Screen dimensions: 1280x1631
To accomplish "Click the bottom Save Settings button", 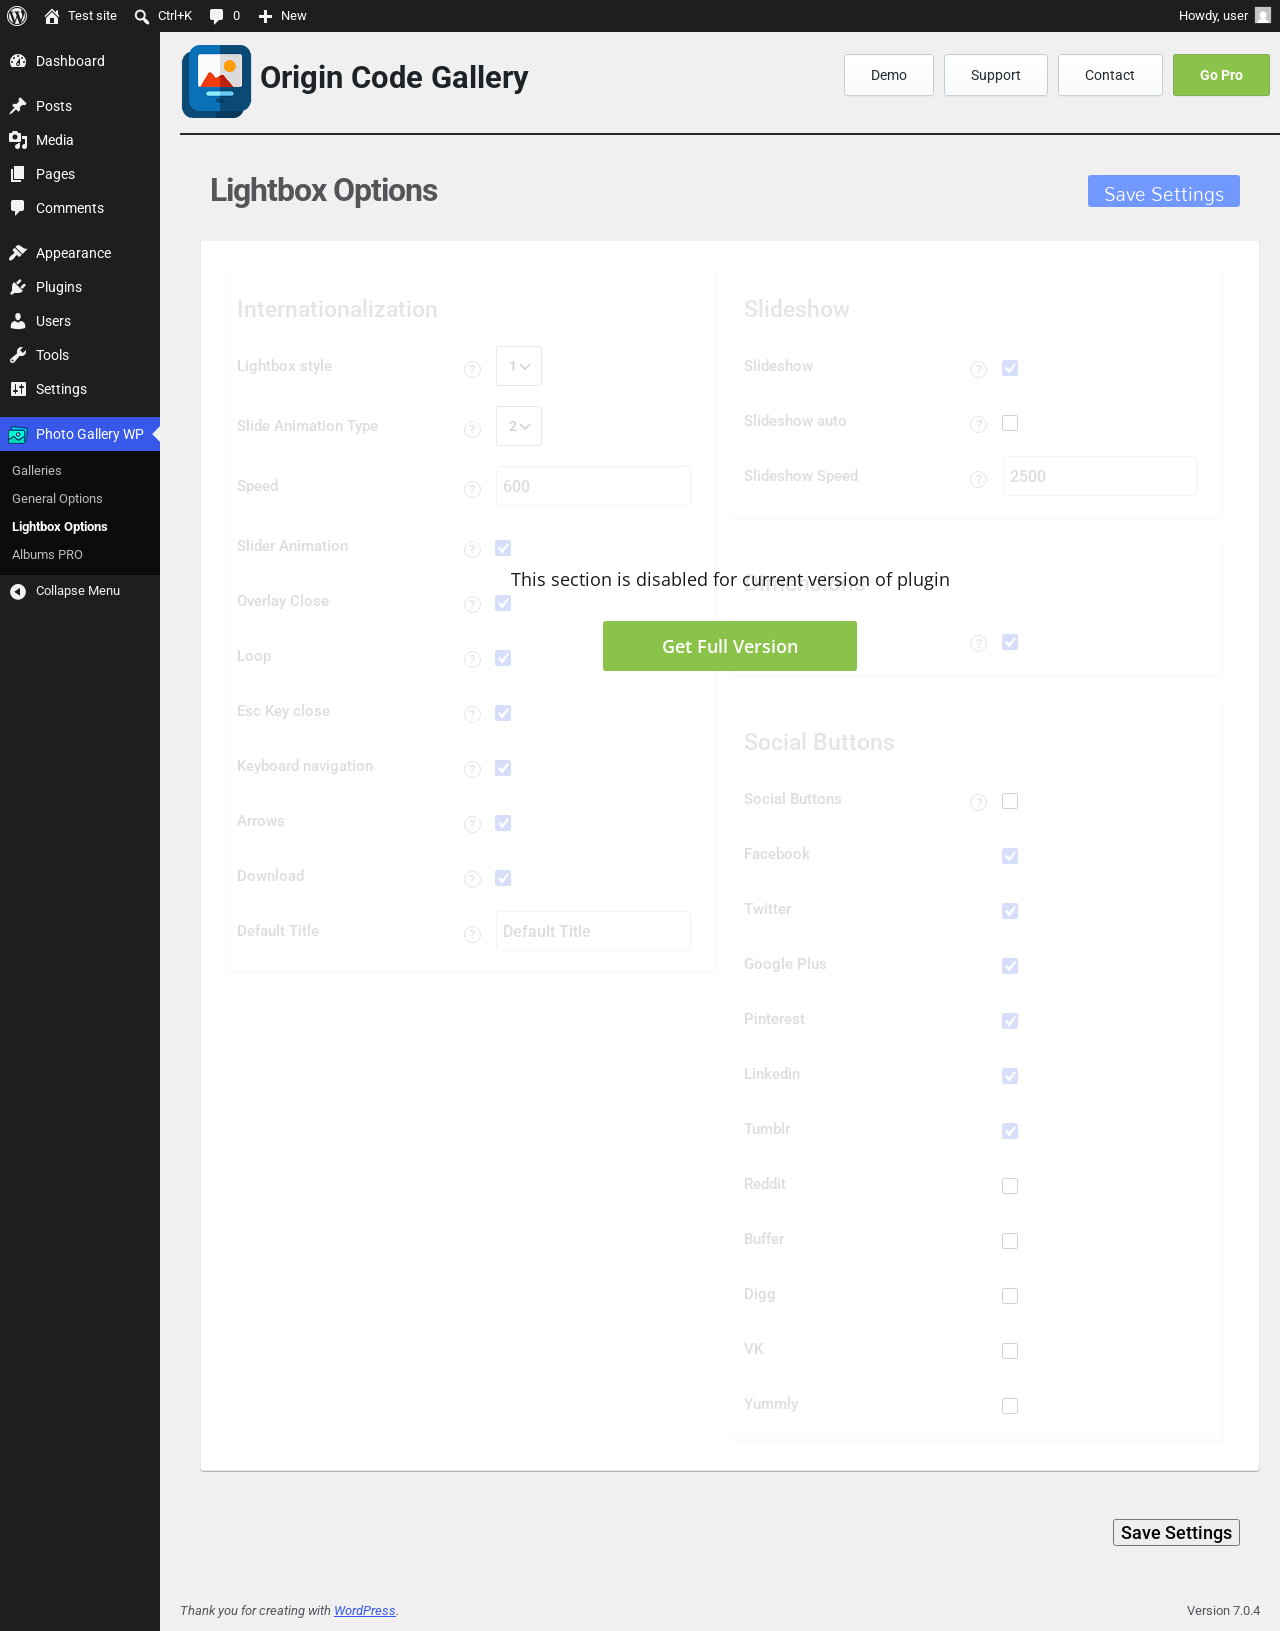I will [x=1176, y=1533].
